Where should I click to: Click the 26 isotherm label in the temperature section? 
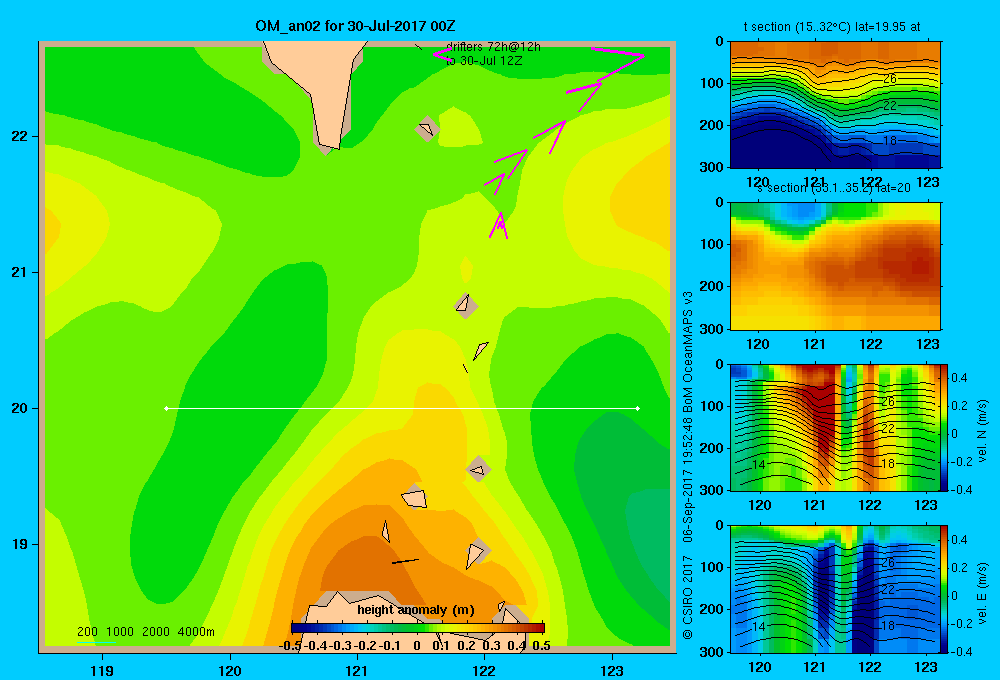point(890,79)
